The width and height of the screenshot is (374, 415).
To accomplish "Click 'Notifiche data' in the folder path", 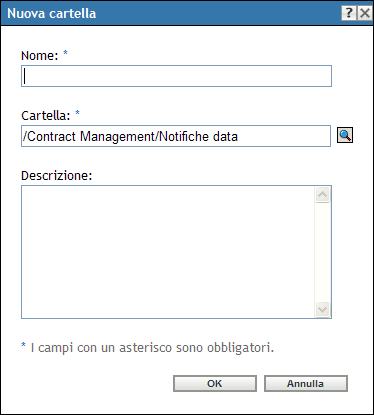I will coord(199,136).
